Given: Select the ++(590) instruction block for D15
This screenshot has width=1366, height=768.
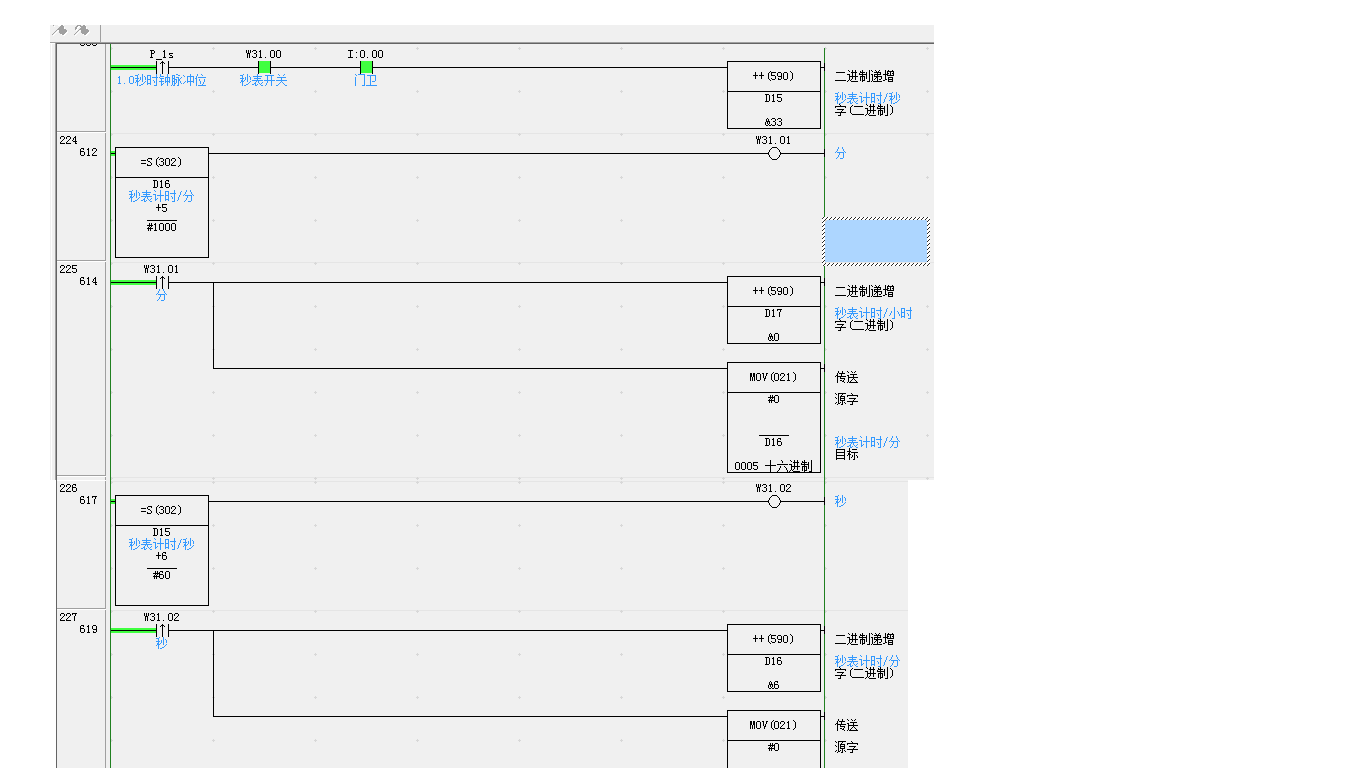Looking at the screenshot, I should click(x=773, y=95).
